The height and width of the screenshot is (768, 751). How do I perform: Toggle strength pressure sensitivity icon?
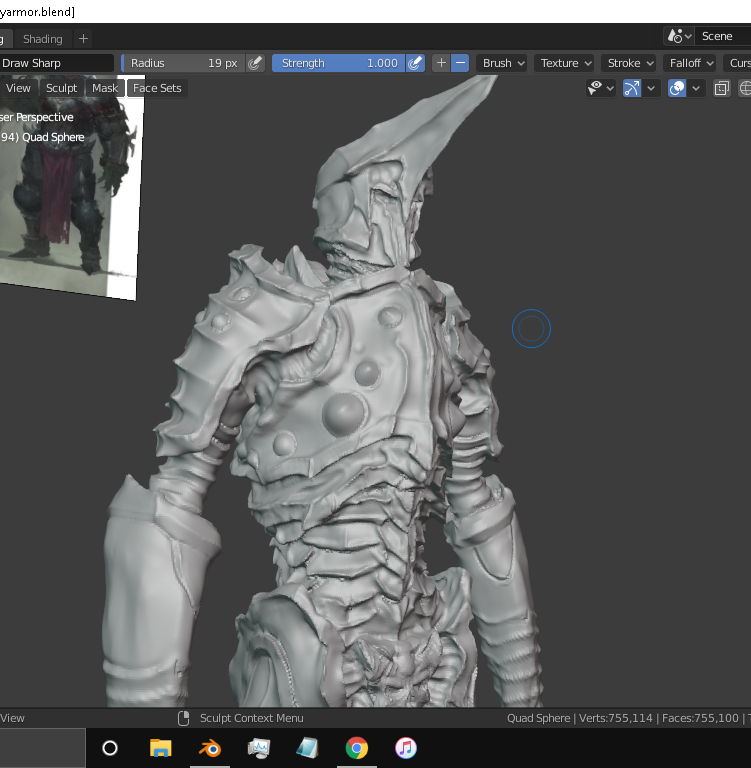[x=416, y=63]
